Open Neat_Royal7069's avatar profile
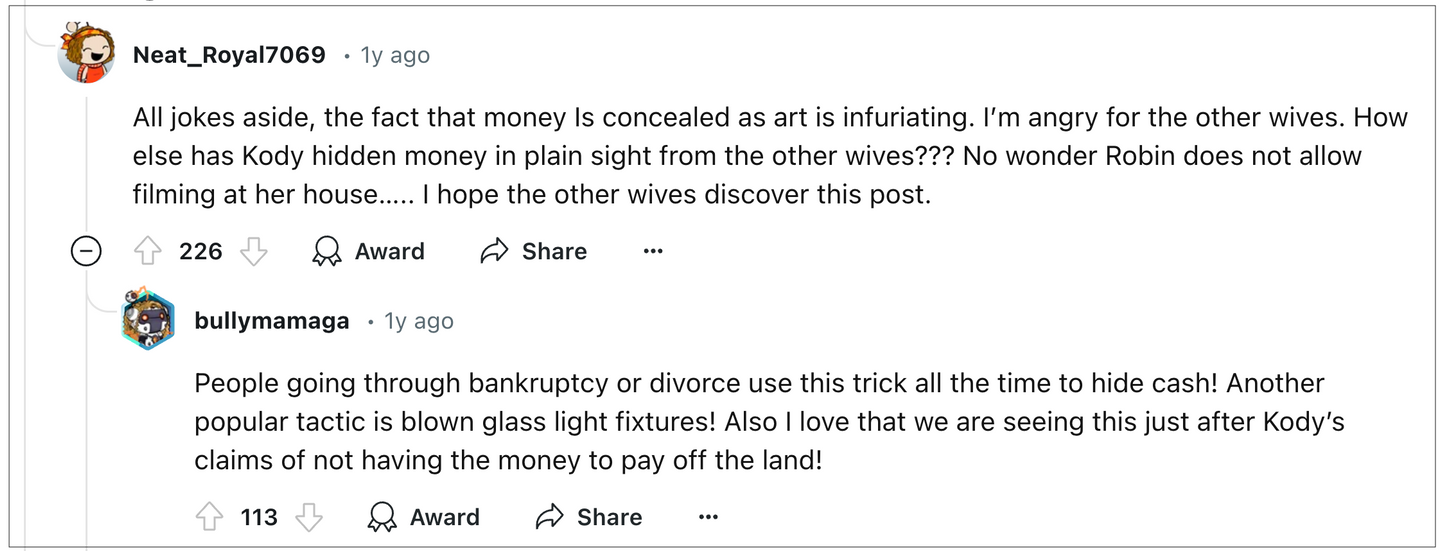The width and height of the screenshot is (1440, 551). pos(86,55)
